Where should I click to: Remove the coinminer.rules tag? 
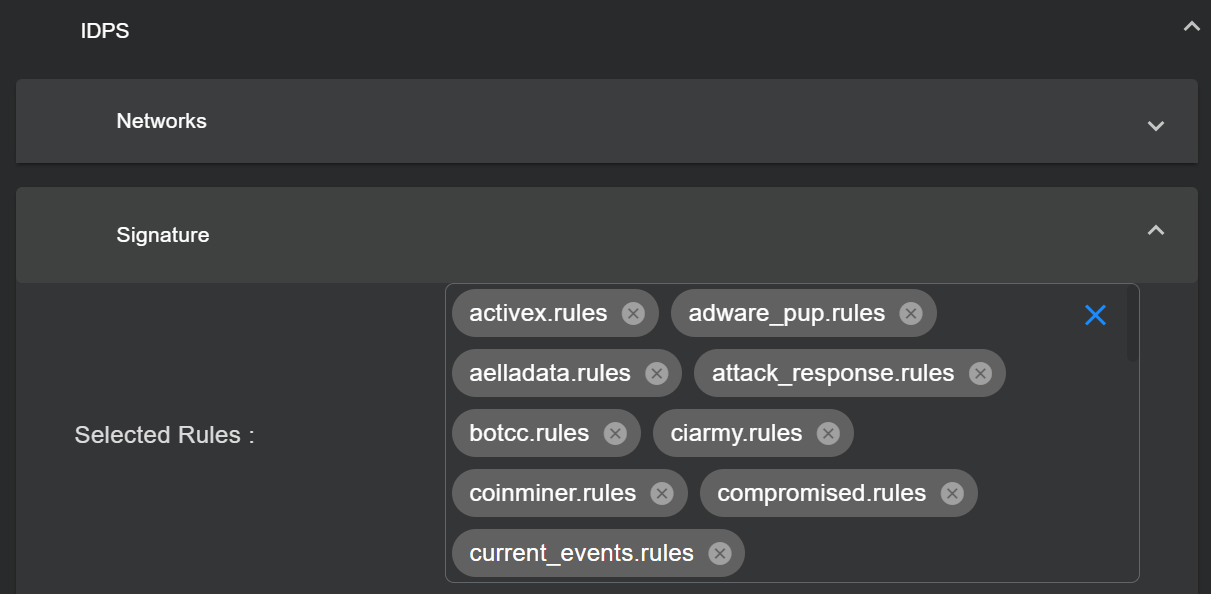661,494
